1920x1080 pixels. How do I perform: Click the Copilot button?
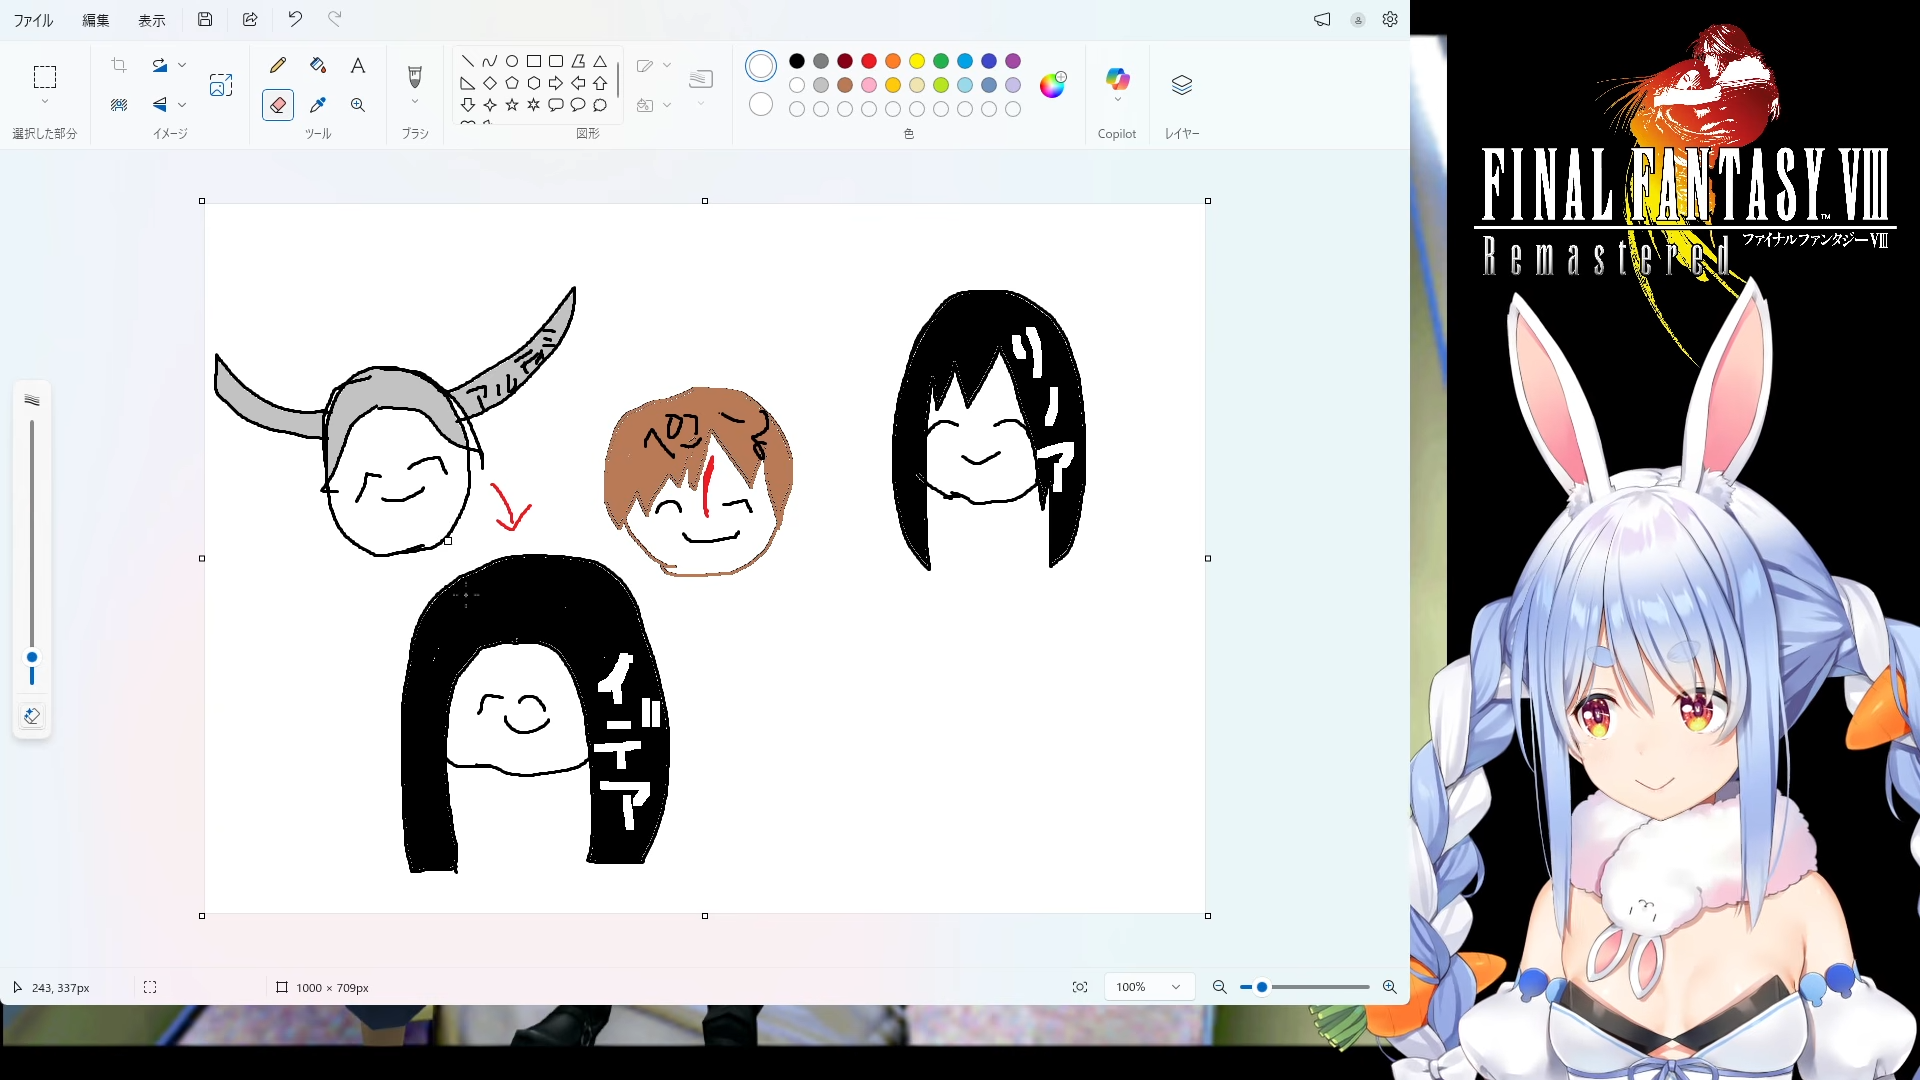coord(1117,80)
